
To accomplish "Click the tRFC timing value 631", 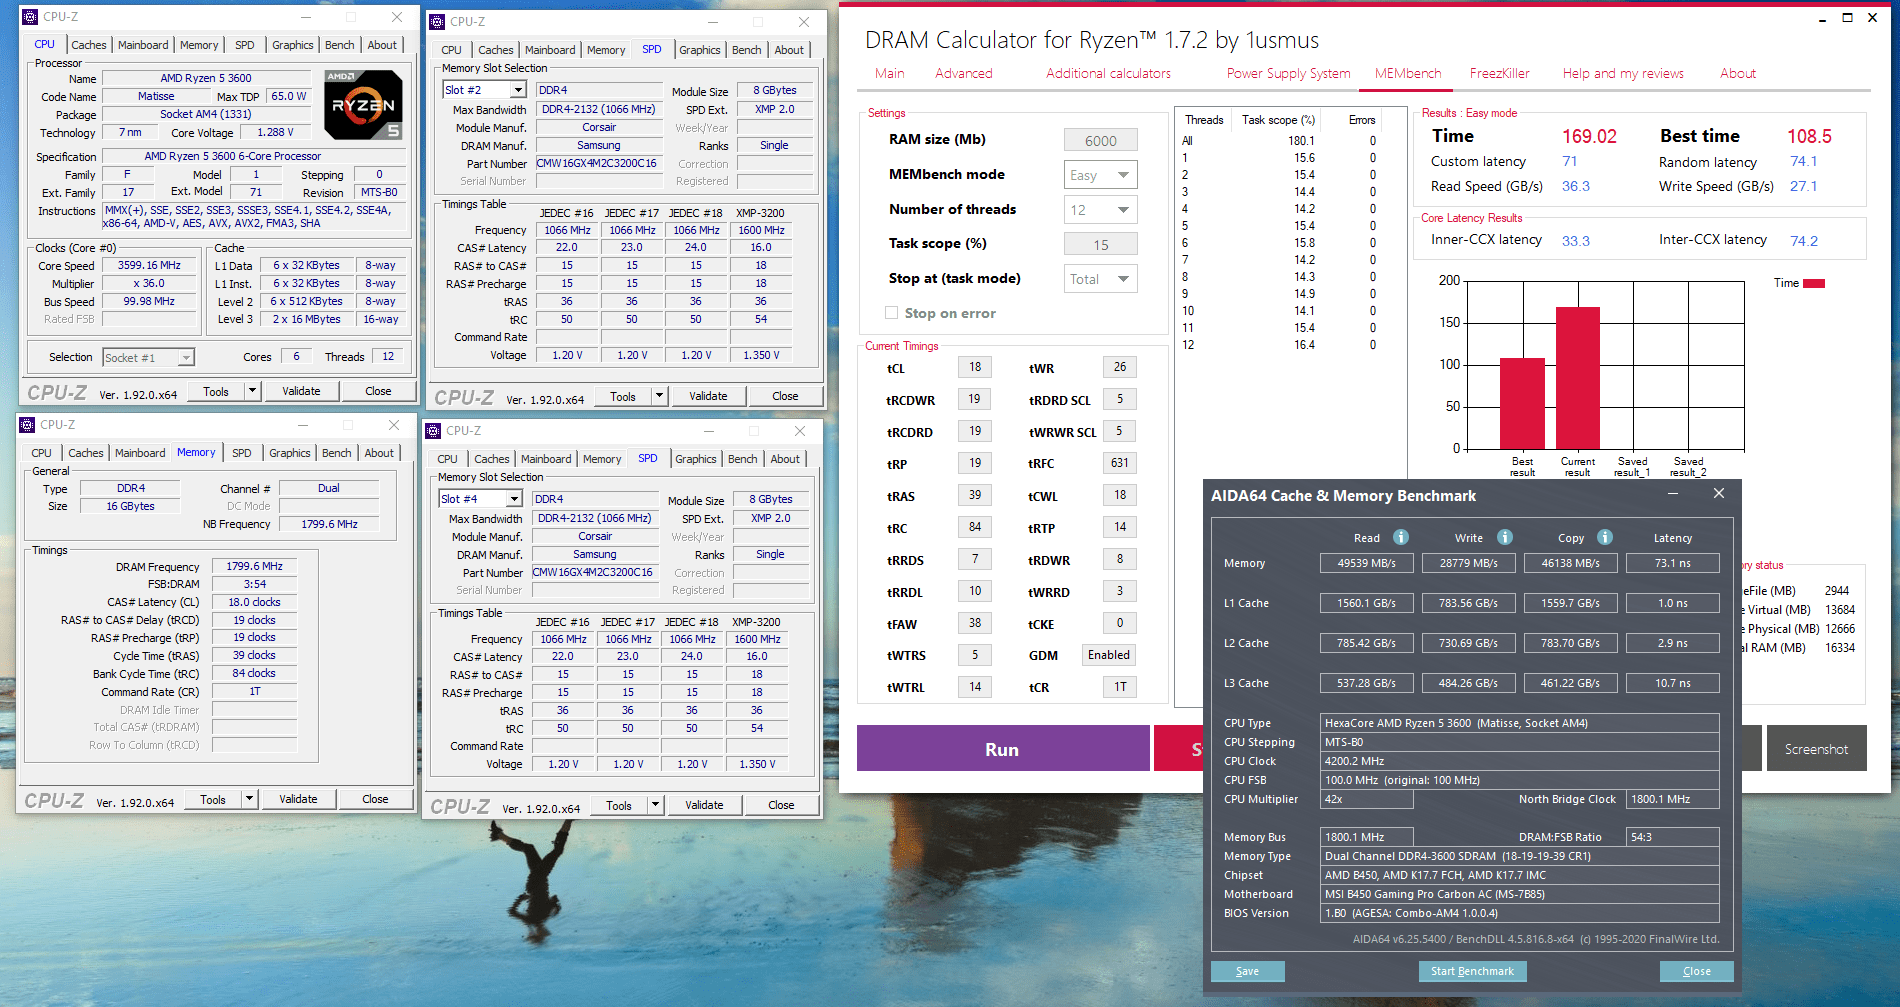I will [x=1120, y=463].
